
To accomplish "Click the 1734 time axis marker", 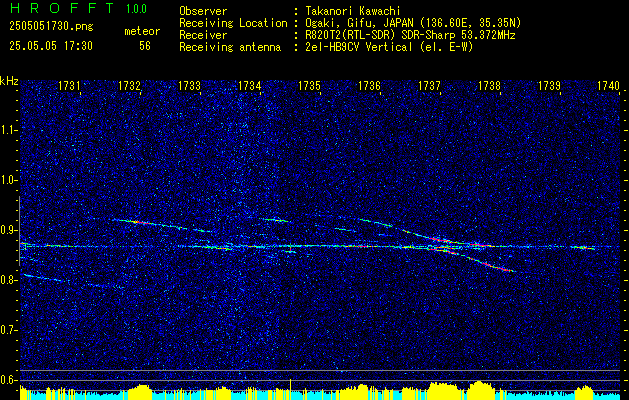I will (250, 86).
